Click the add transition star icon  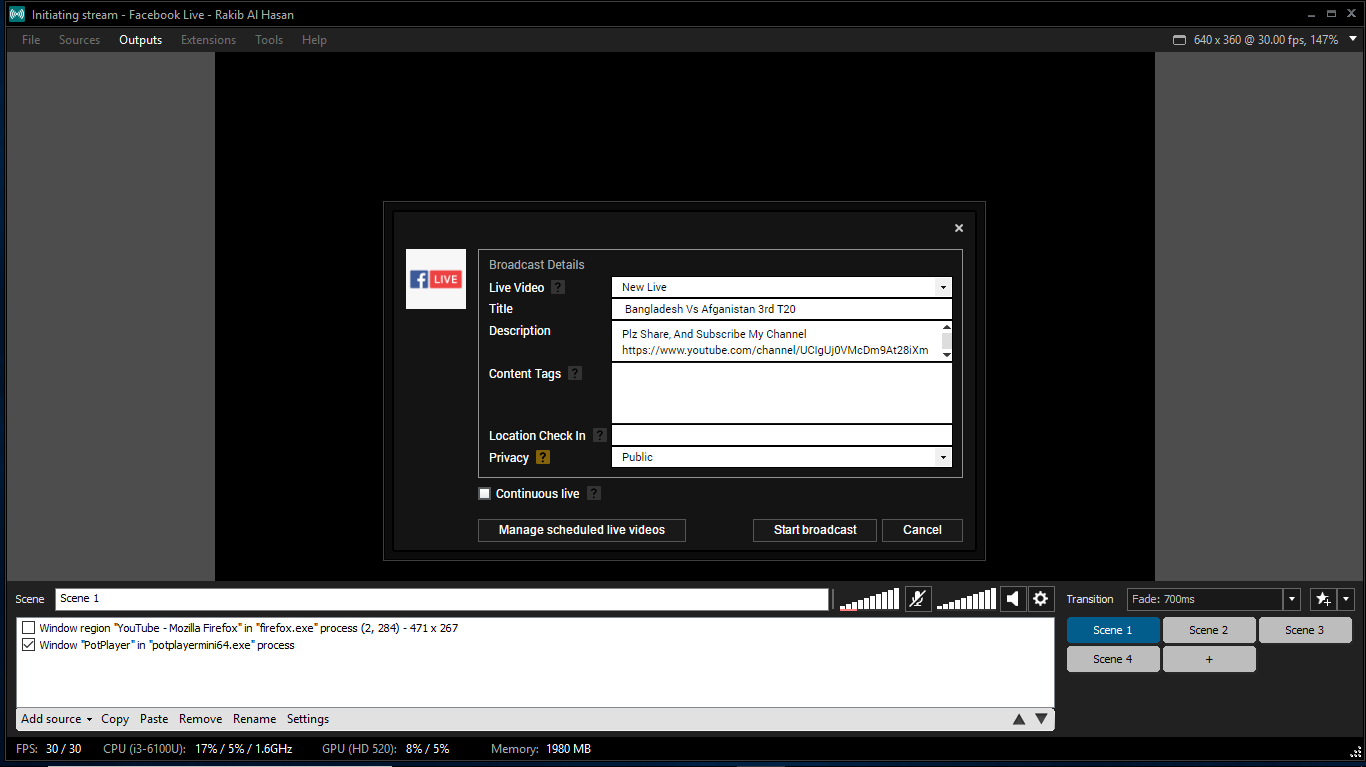[x=1323, y=599]
